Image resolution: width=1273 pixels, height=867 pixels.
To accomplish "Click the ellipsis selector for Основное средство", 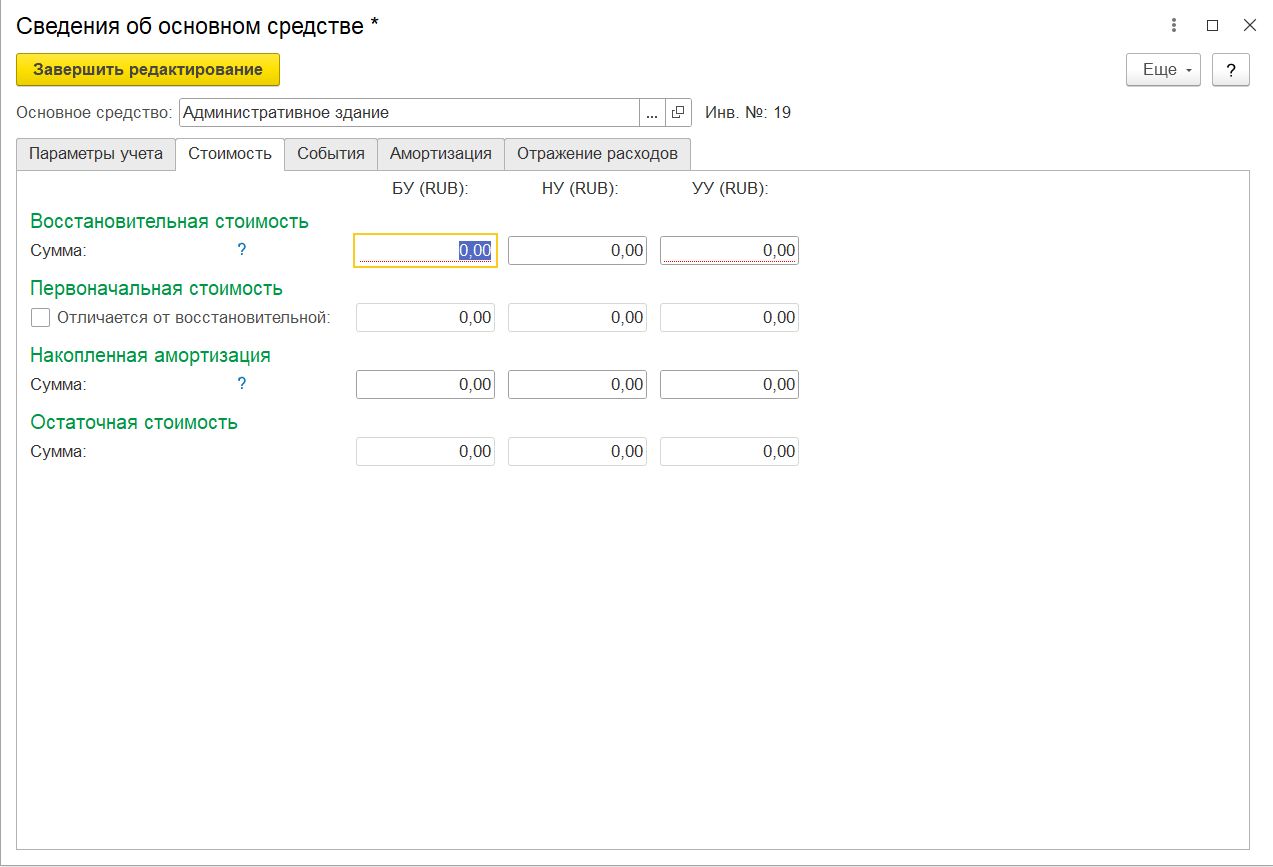I will [x=652, y=113].
